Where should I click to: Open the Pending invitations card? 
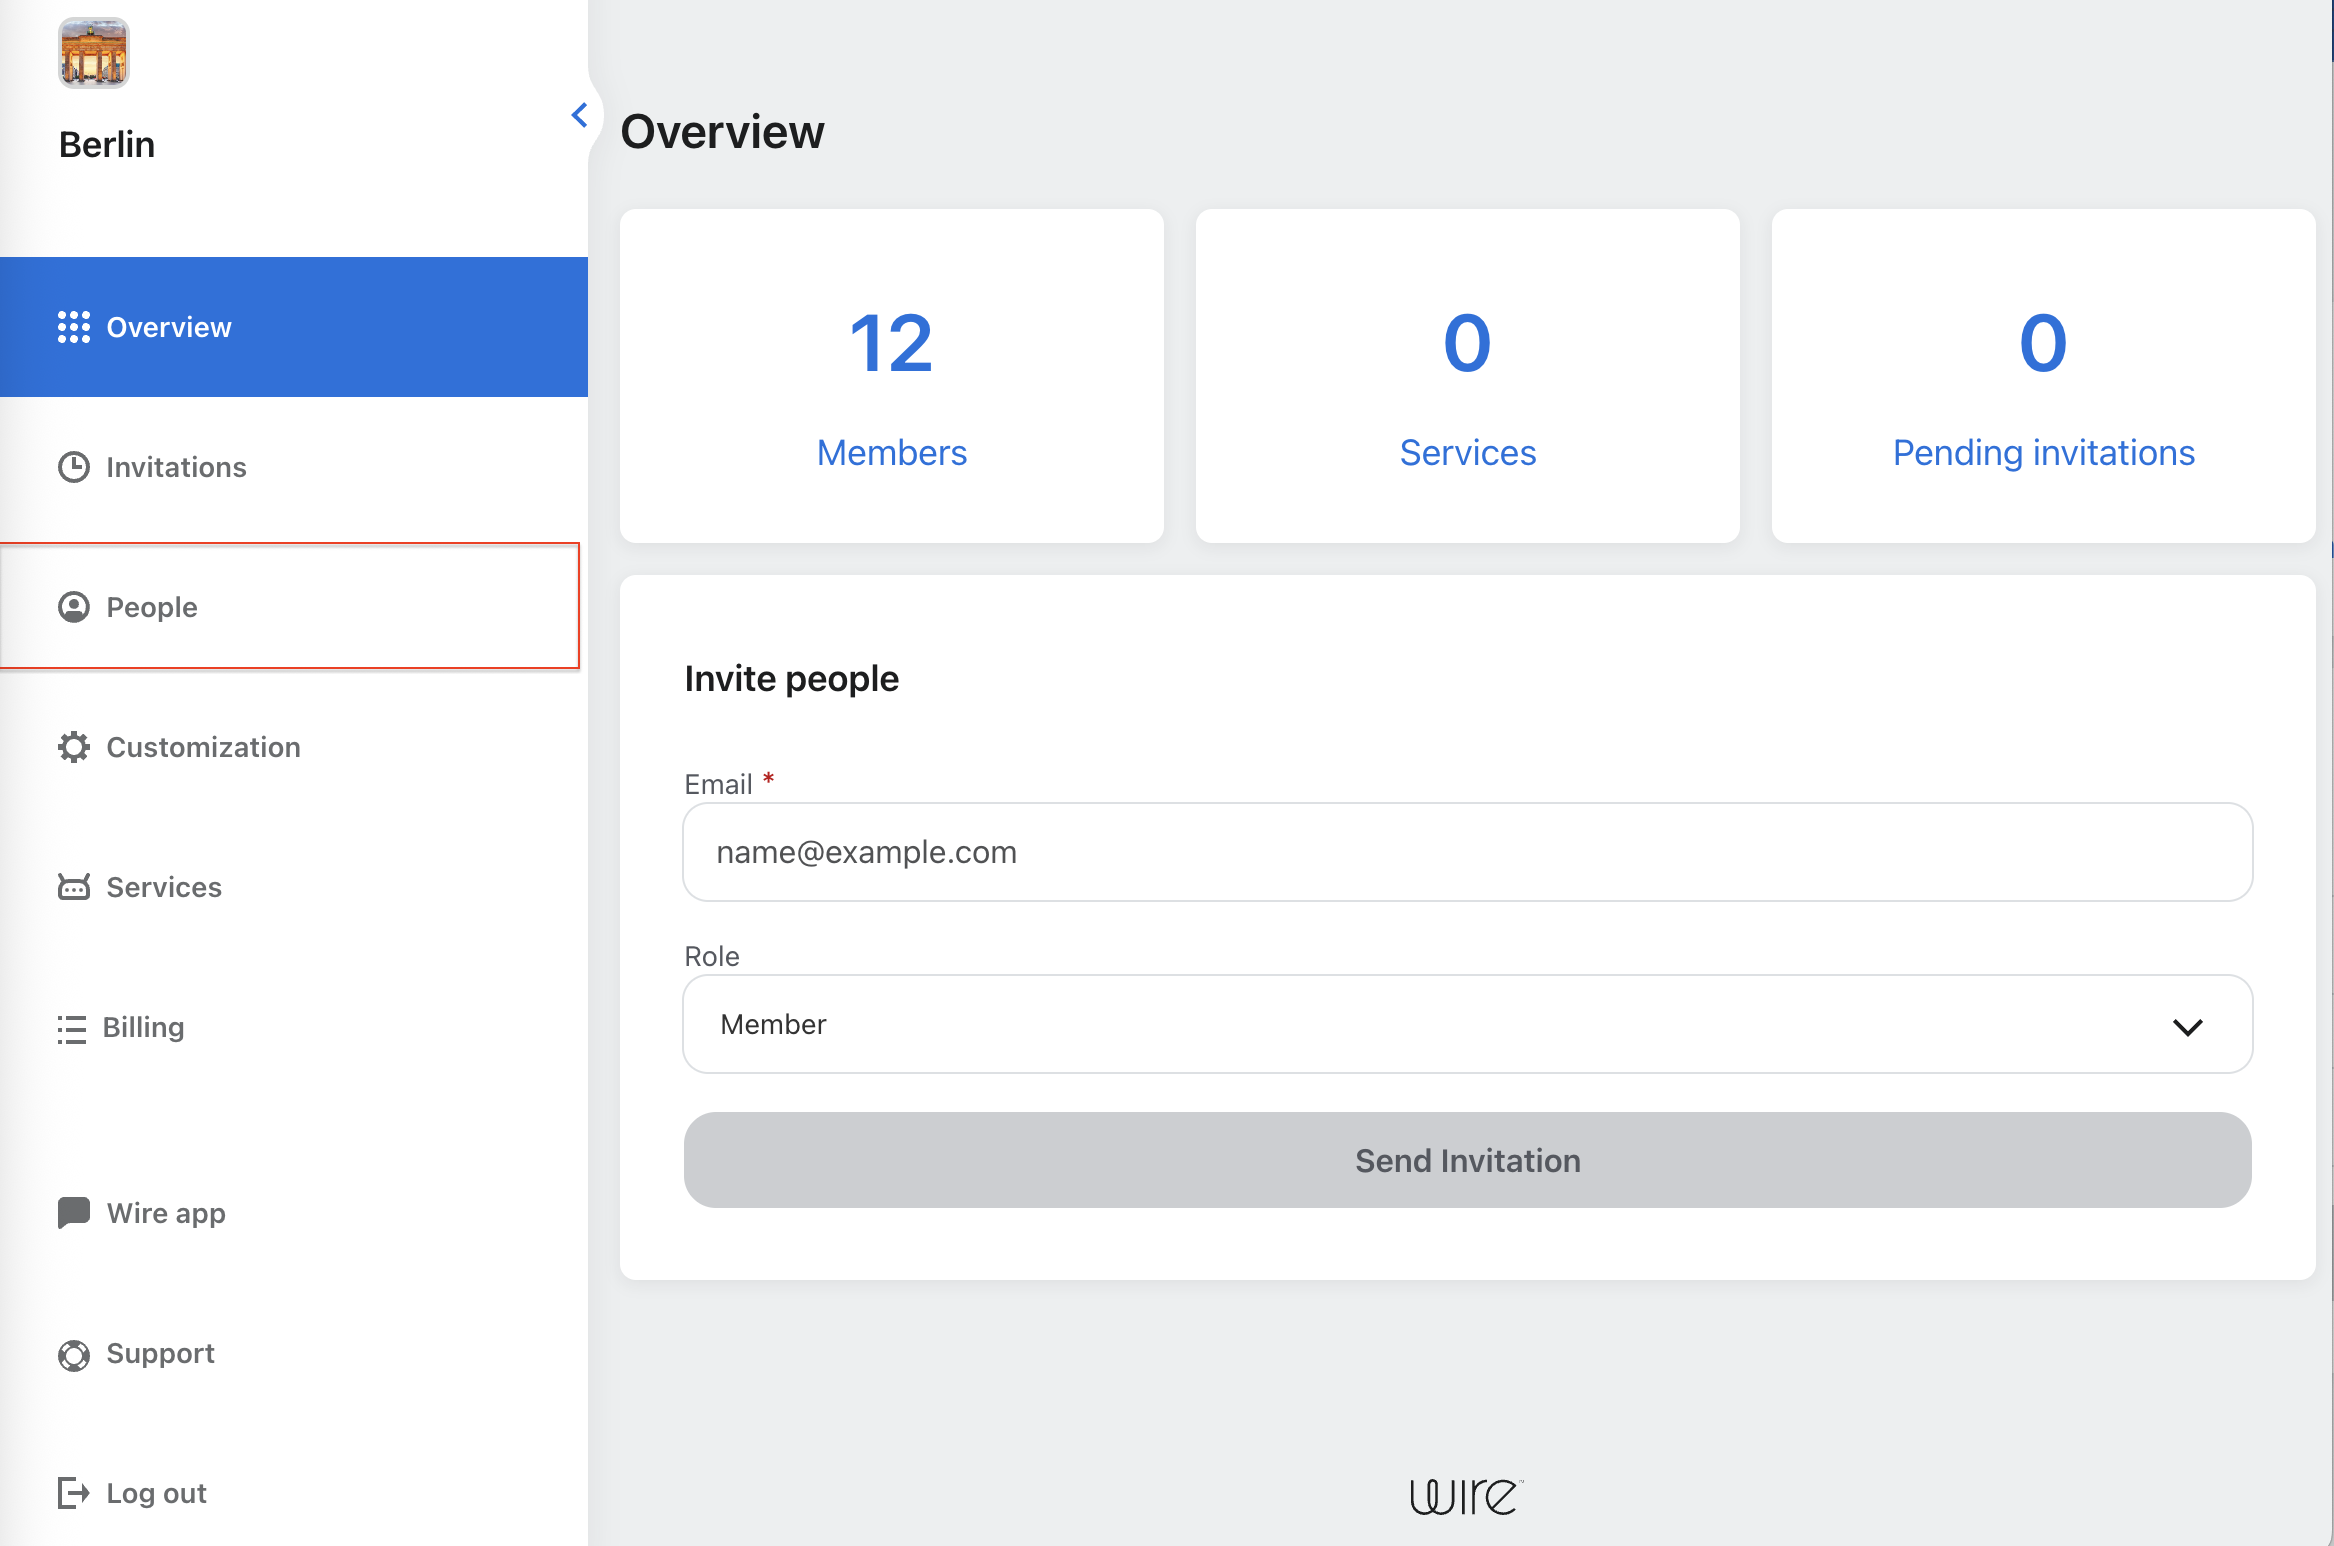tap(2044, 376)
